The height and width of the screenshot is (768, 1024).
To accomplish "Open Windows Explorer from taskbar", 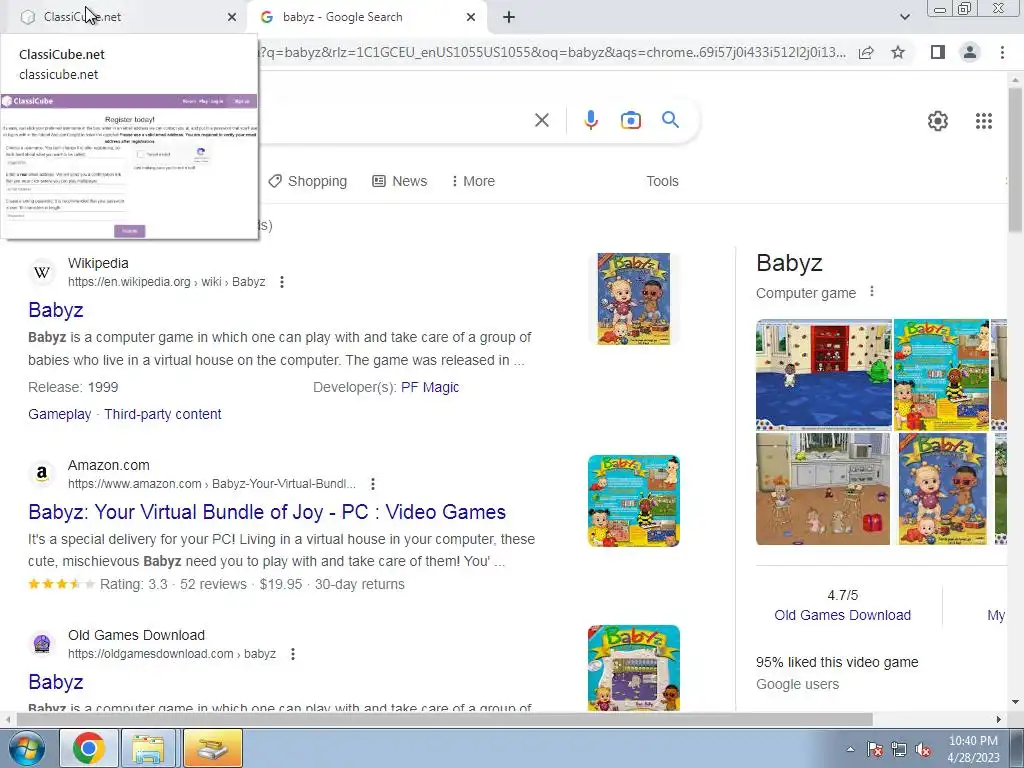I will click(x=148, y=748).
